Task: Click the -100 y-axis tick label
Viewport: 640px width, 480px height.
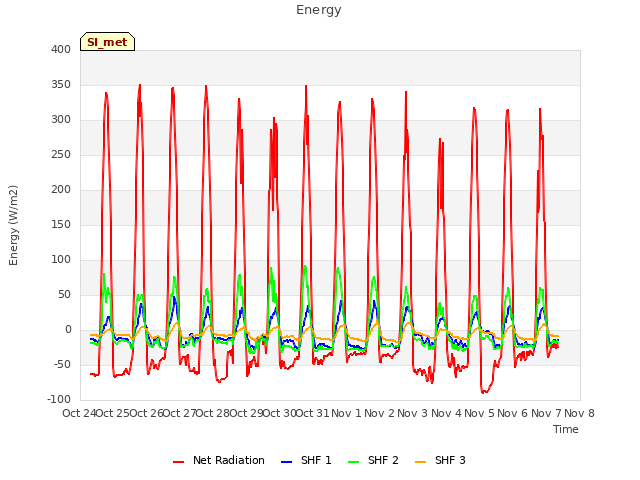Action: tap(59, 400)
